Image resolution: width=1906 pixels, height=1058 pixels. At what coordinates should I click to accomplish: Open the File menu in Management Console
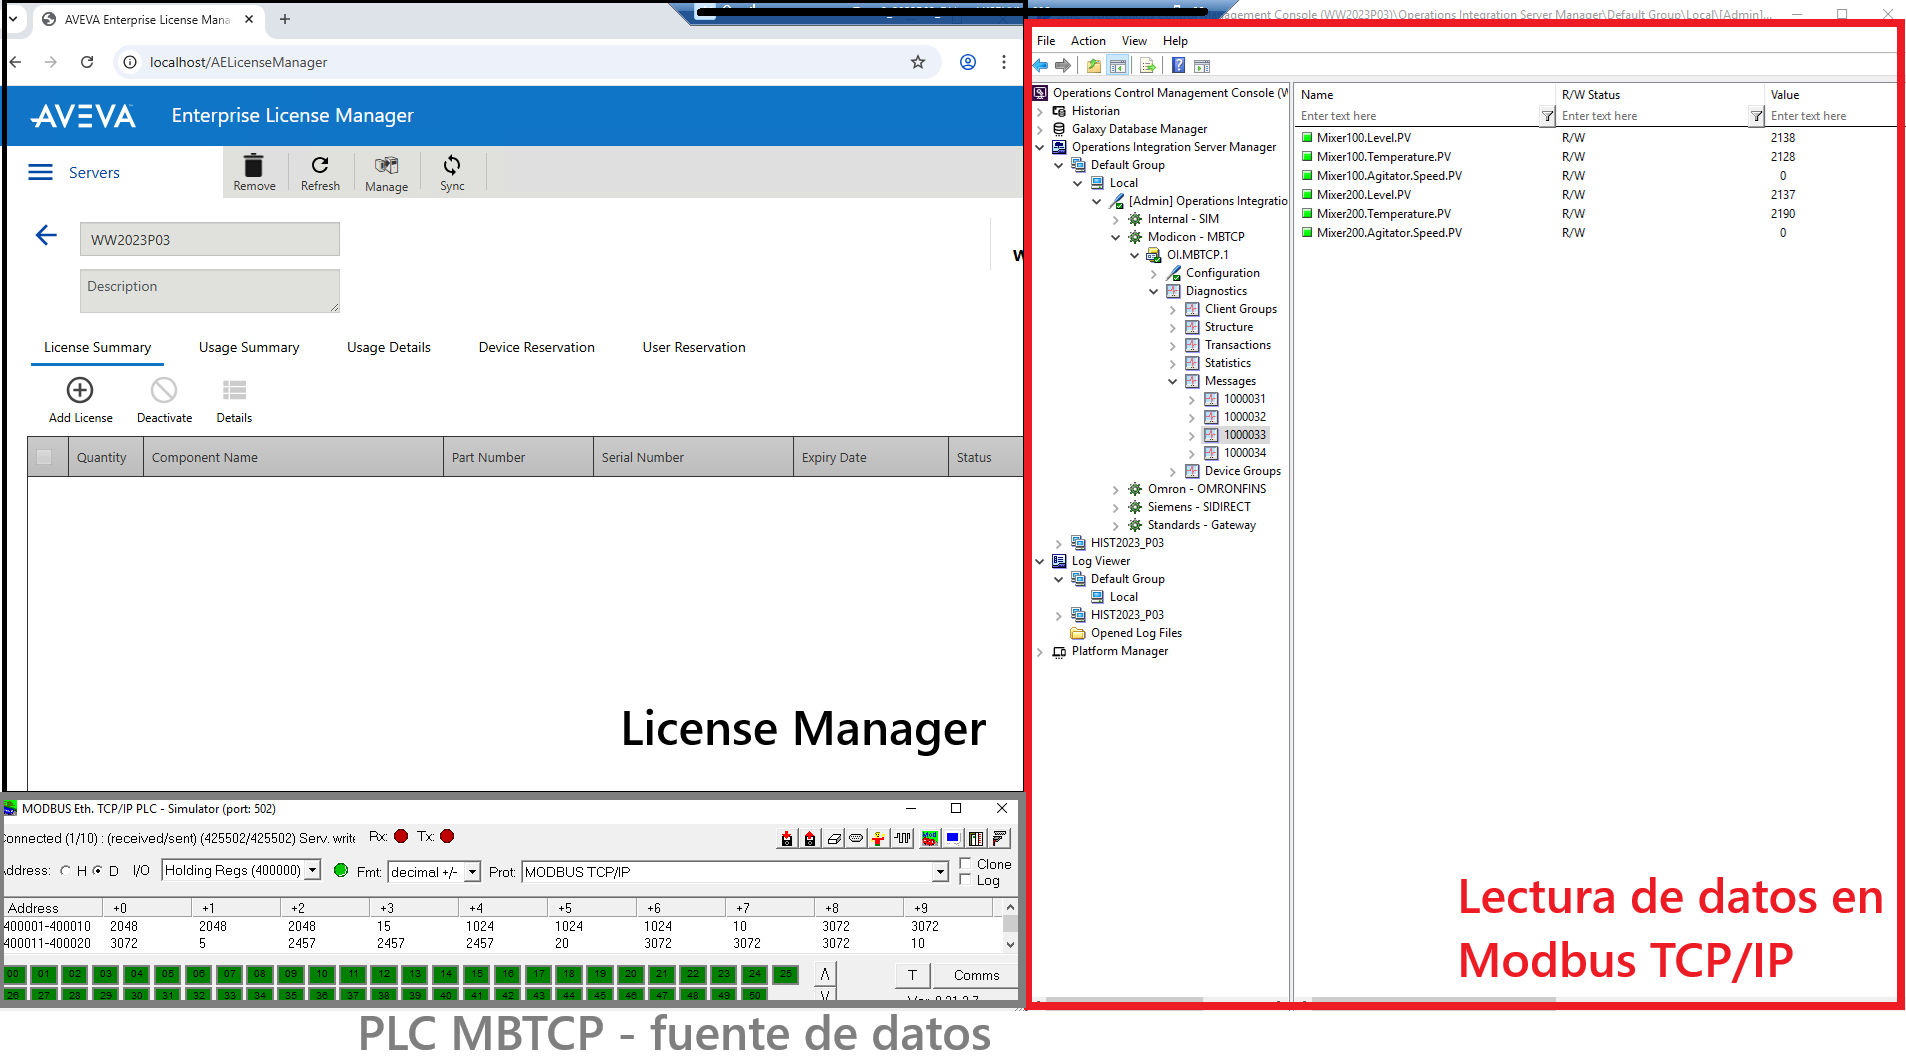pyautogui.click(x=1046, y=41)
